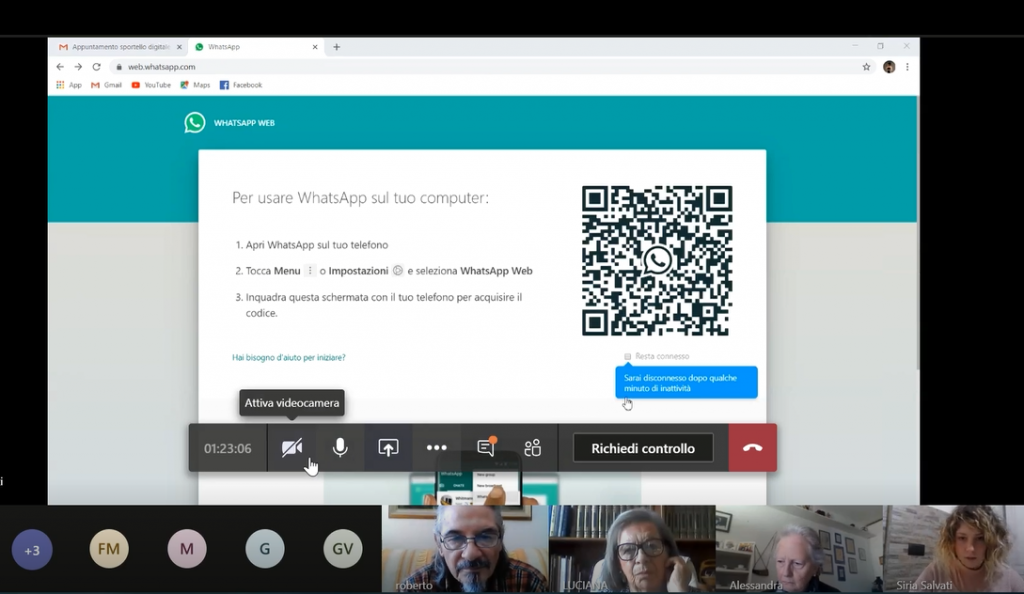Select roberto's video thumbnail
Screen dimensions: 1024x594
pos(465,549)
